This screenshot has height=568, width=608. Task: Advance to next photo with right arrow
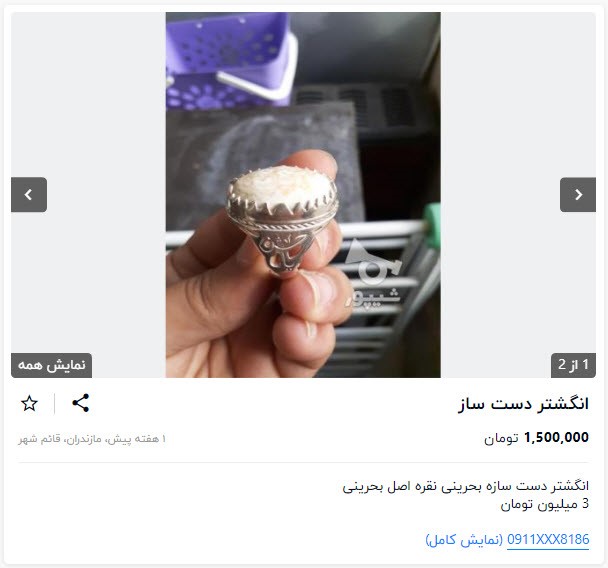[578, 195]
